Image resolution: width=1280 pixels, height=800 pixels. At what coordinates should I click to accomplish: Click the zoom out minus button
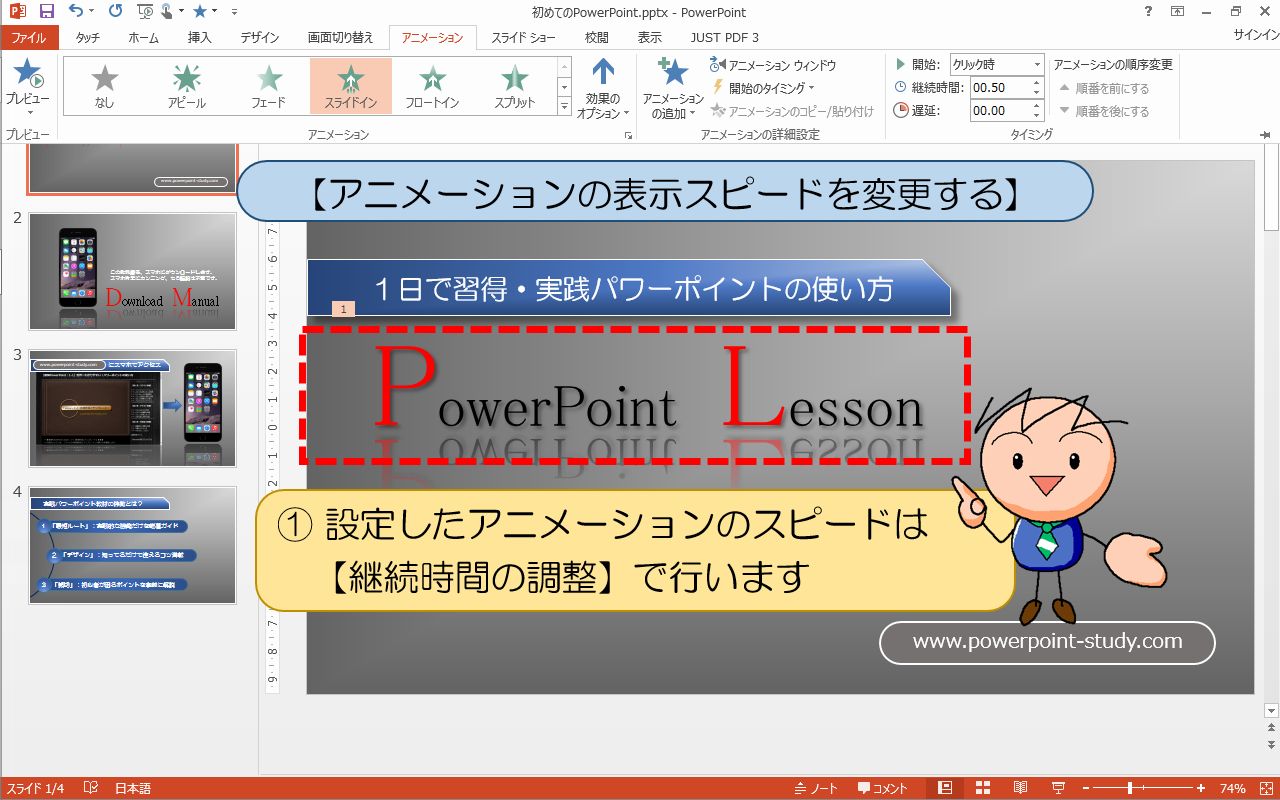point(1085,788)
